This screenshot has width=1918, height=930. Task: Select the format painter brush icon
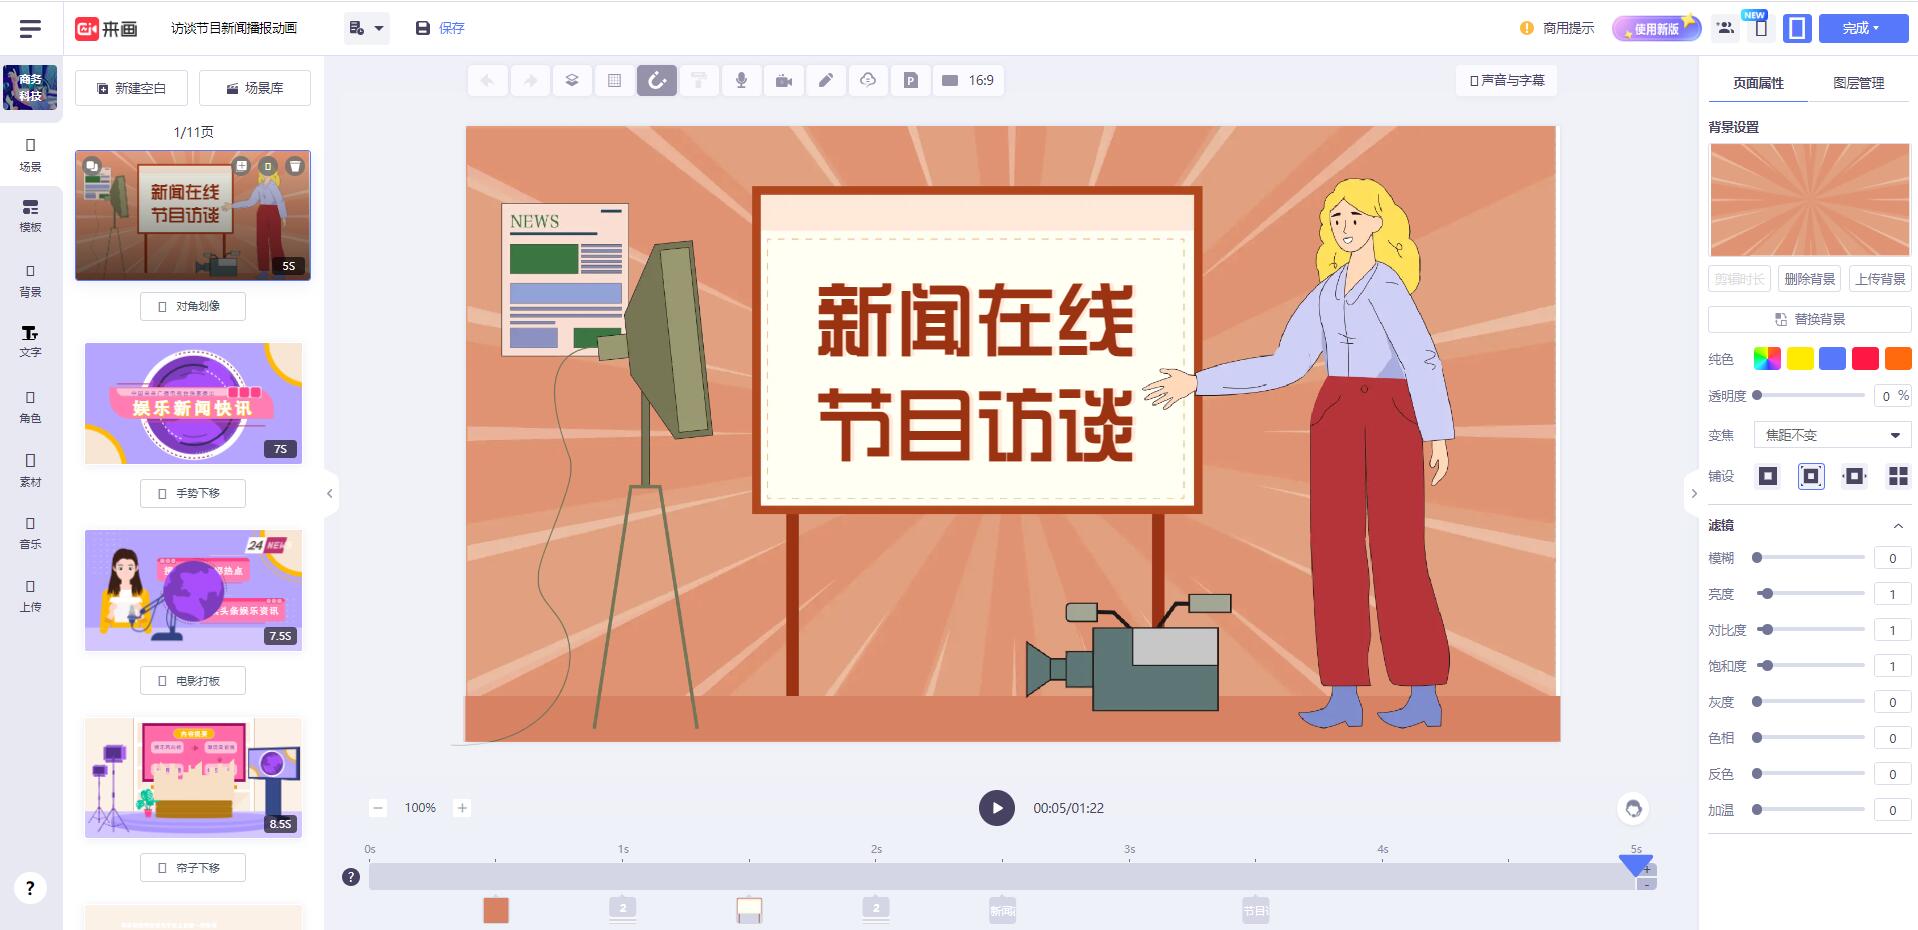point(699,80)
